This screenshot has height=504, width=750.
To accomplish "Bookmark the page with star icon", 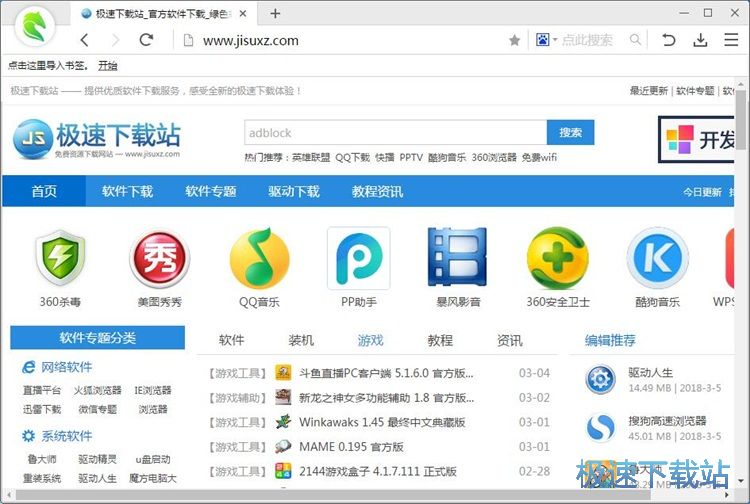I will [514, 40].
